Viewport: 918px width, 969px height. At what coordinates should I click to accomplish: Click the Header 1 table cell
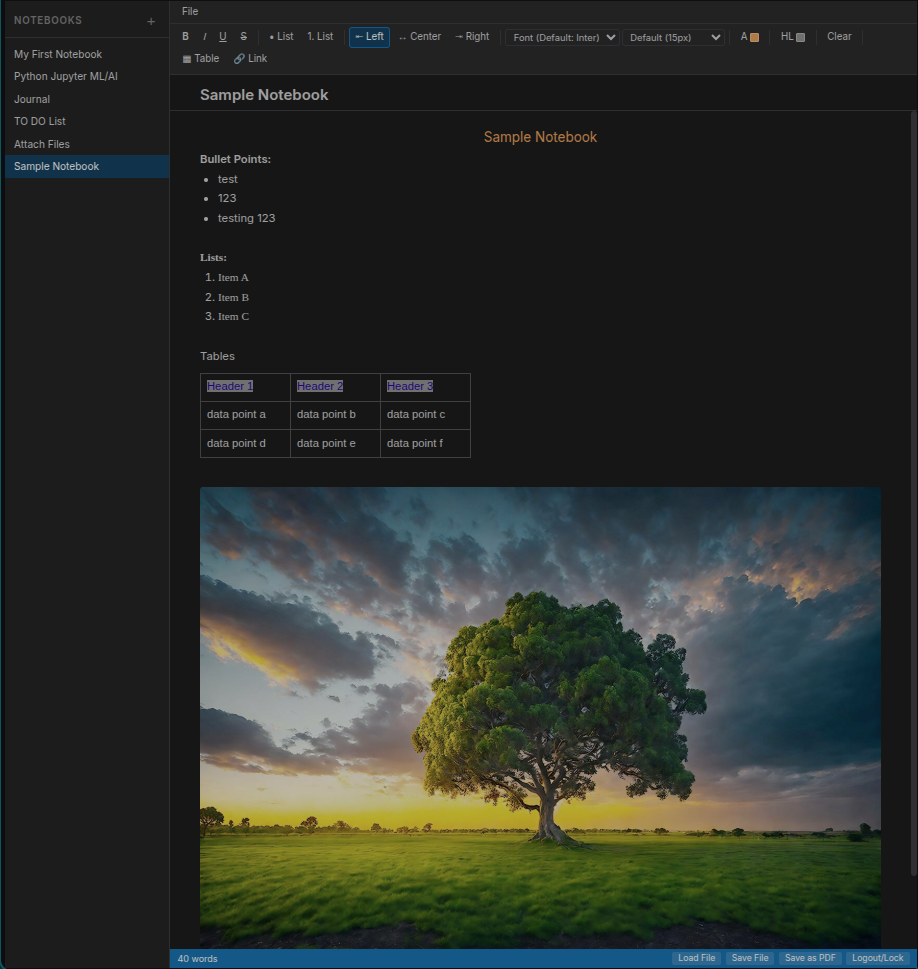pyautogui.click(x=245, y=387)
